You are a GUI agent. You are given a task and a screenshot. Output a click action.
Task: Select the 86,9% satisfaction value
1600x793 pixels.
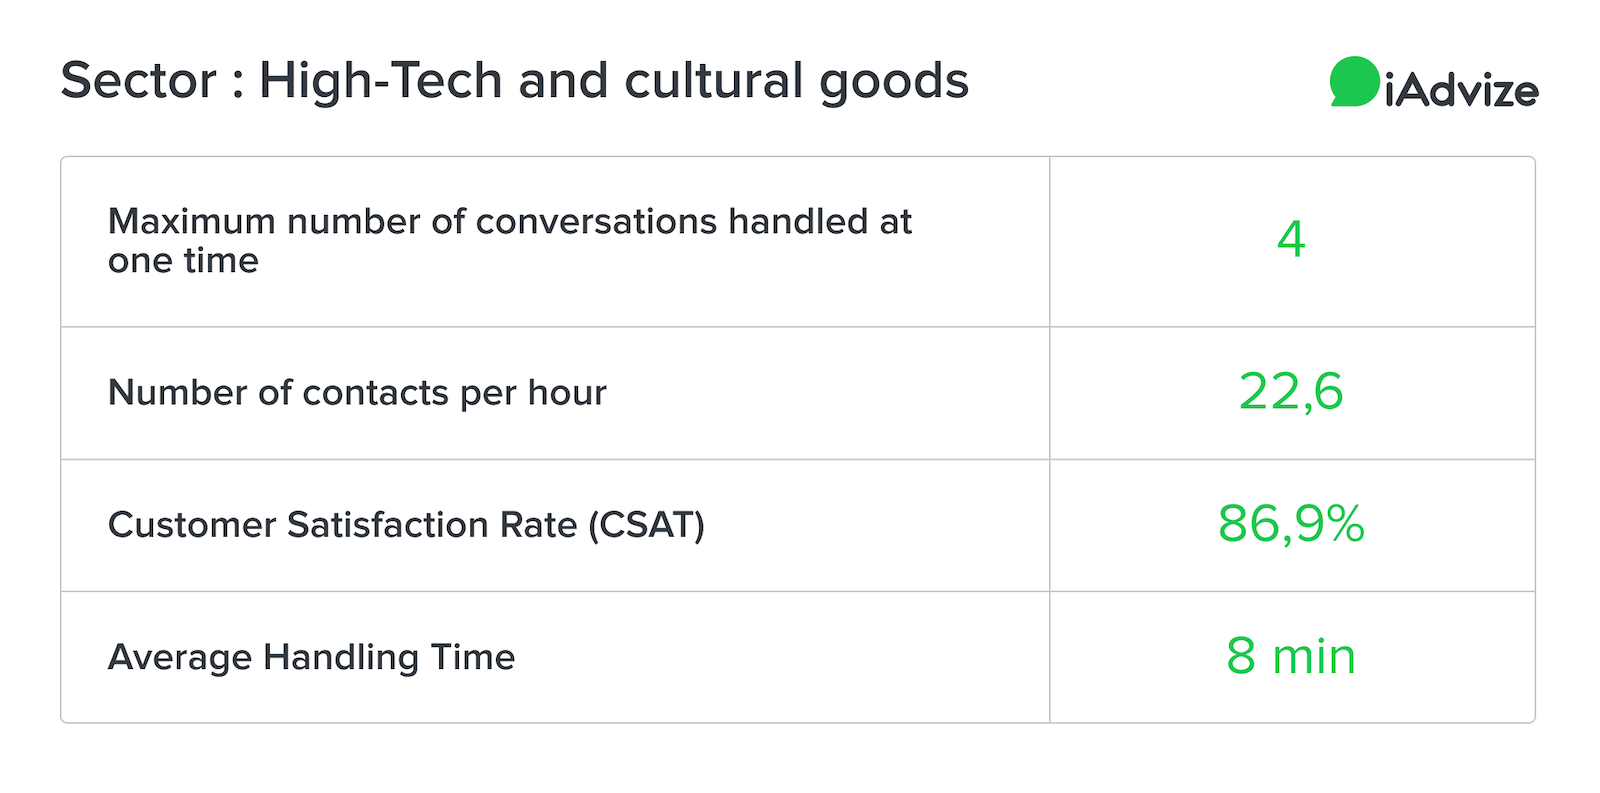pos(1291,524)
